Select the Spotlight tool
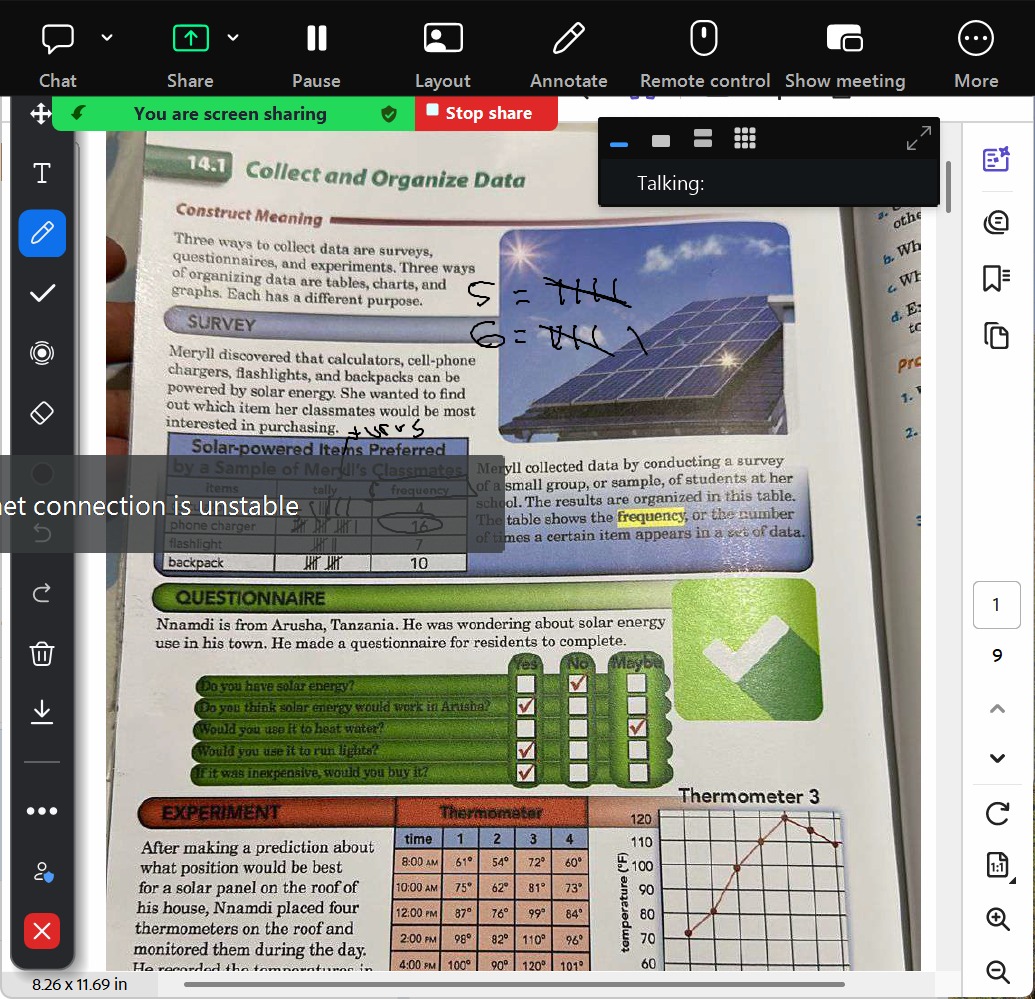1035x999 pixels. 42,353
